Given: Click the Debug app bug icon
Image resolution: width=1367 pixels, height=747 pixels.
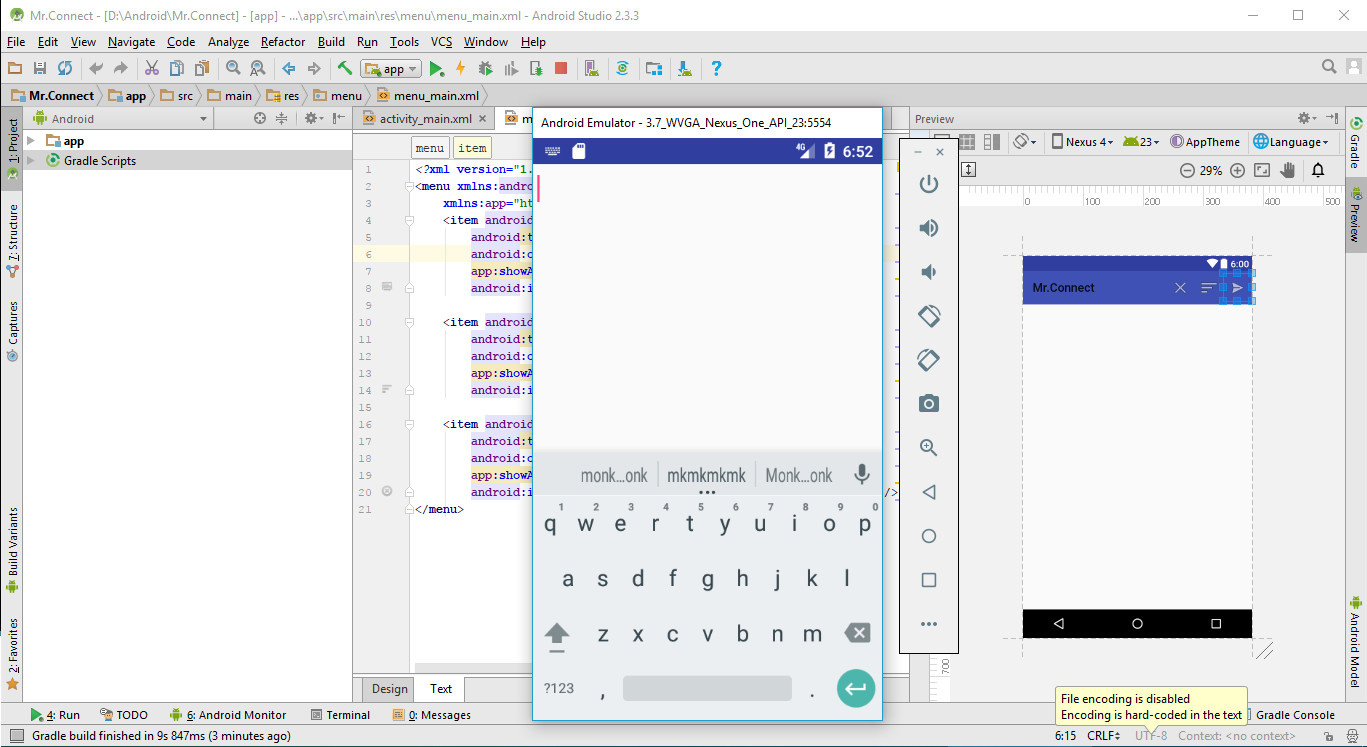Looking at the screenshot, I should 486,68.
